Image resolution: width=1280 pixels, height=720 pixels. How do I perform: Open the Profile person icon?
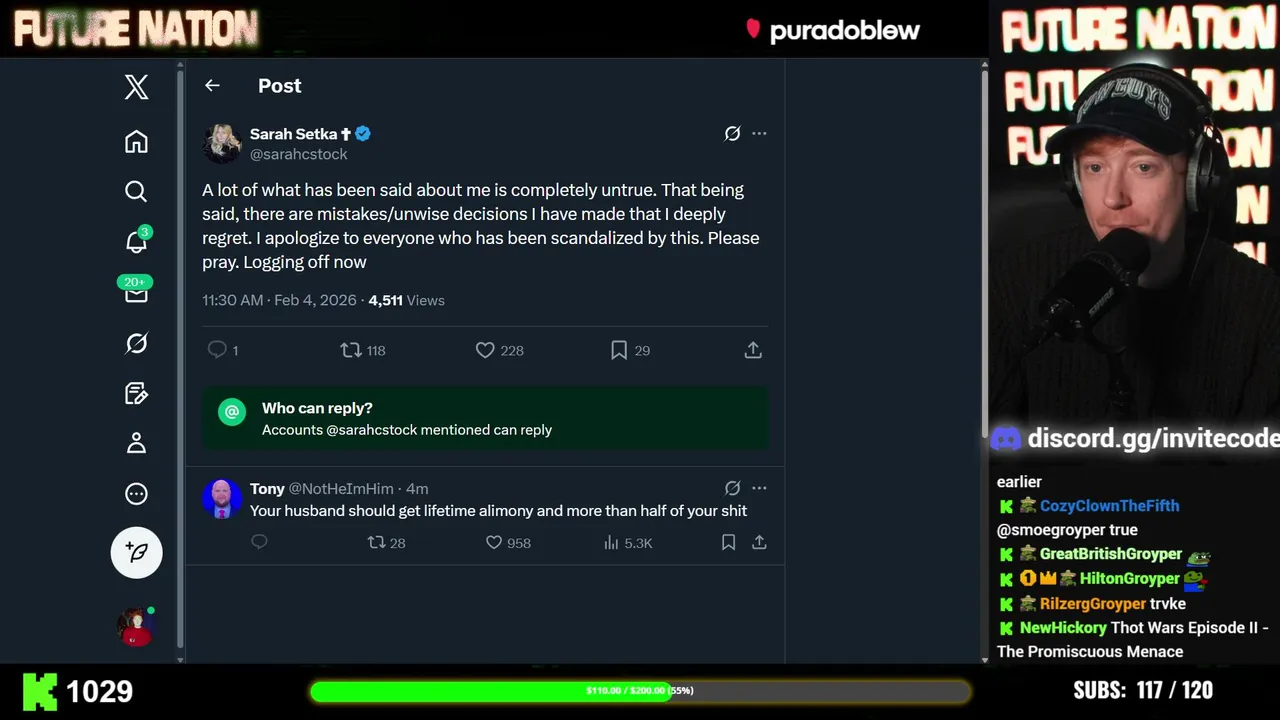[136, 443]
